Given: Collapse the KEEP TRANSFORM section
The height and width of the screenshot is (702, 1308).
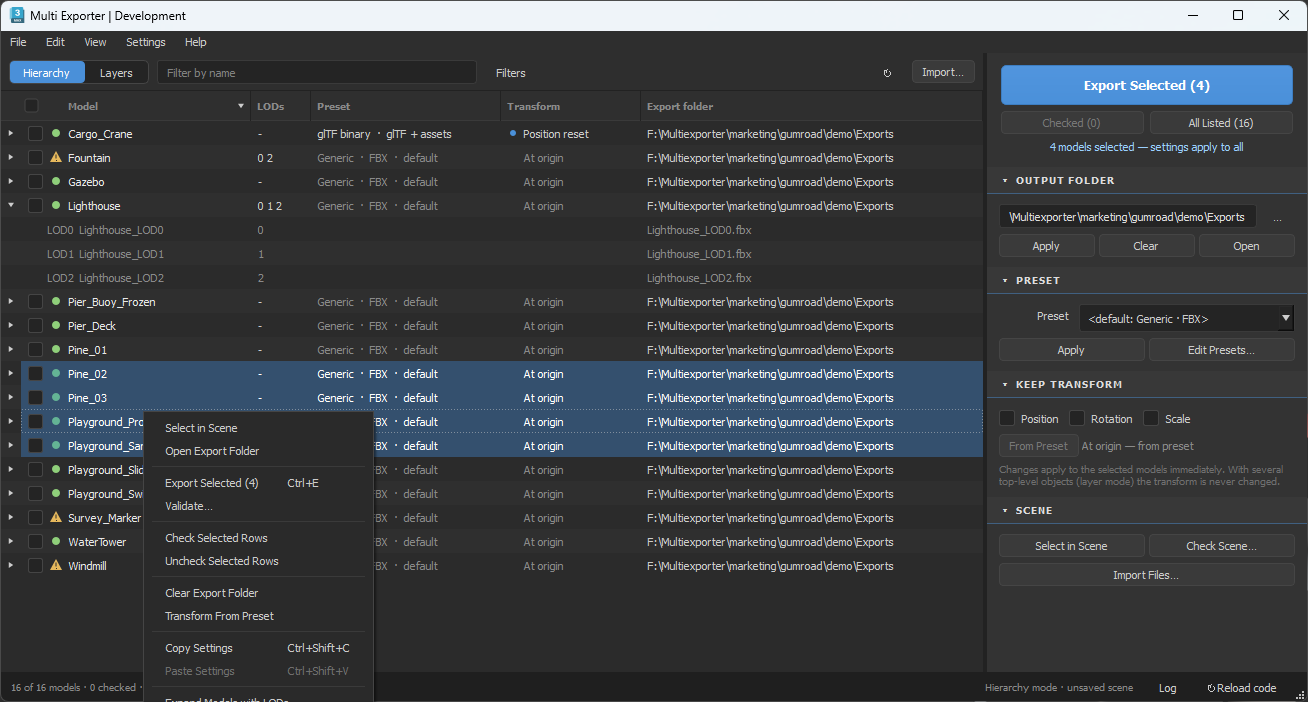Looking at the screenshot, I should pos(1147,385).
